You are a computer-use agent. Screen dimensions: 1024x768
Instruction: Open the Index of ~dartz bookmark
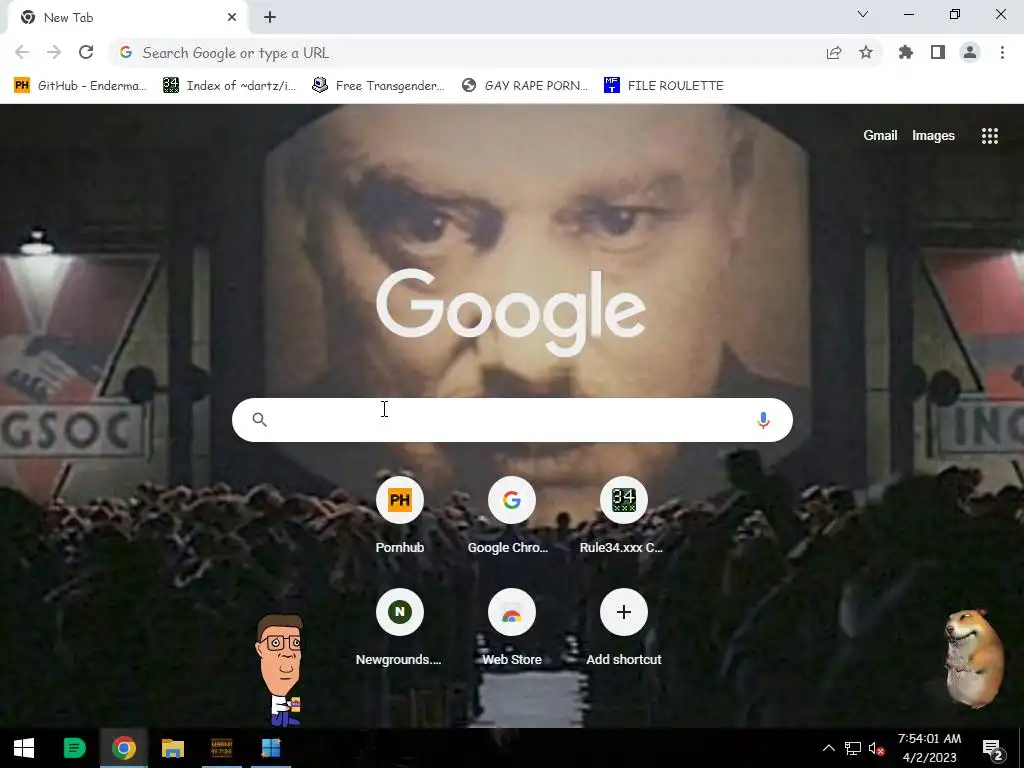pyautogui.click(x=230, y=86)
